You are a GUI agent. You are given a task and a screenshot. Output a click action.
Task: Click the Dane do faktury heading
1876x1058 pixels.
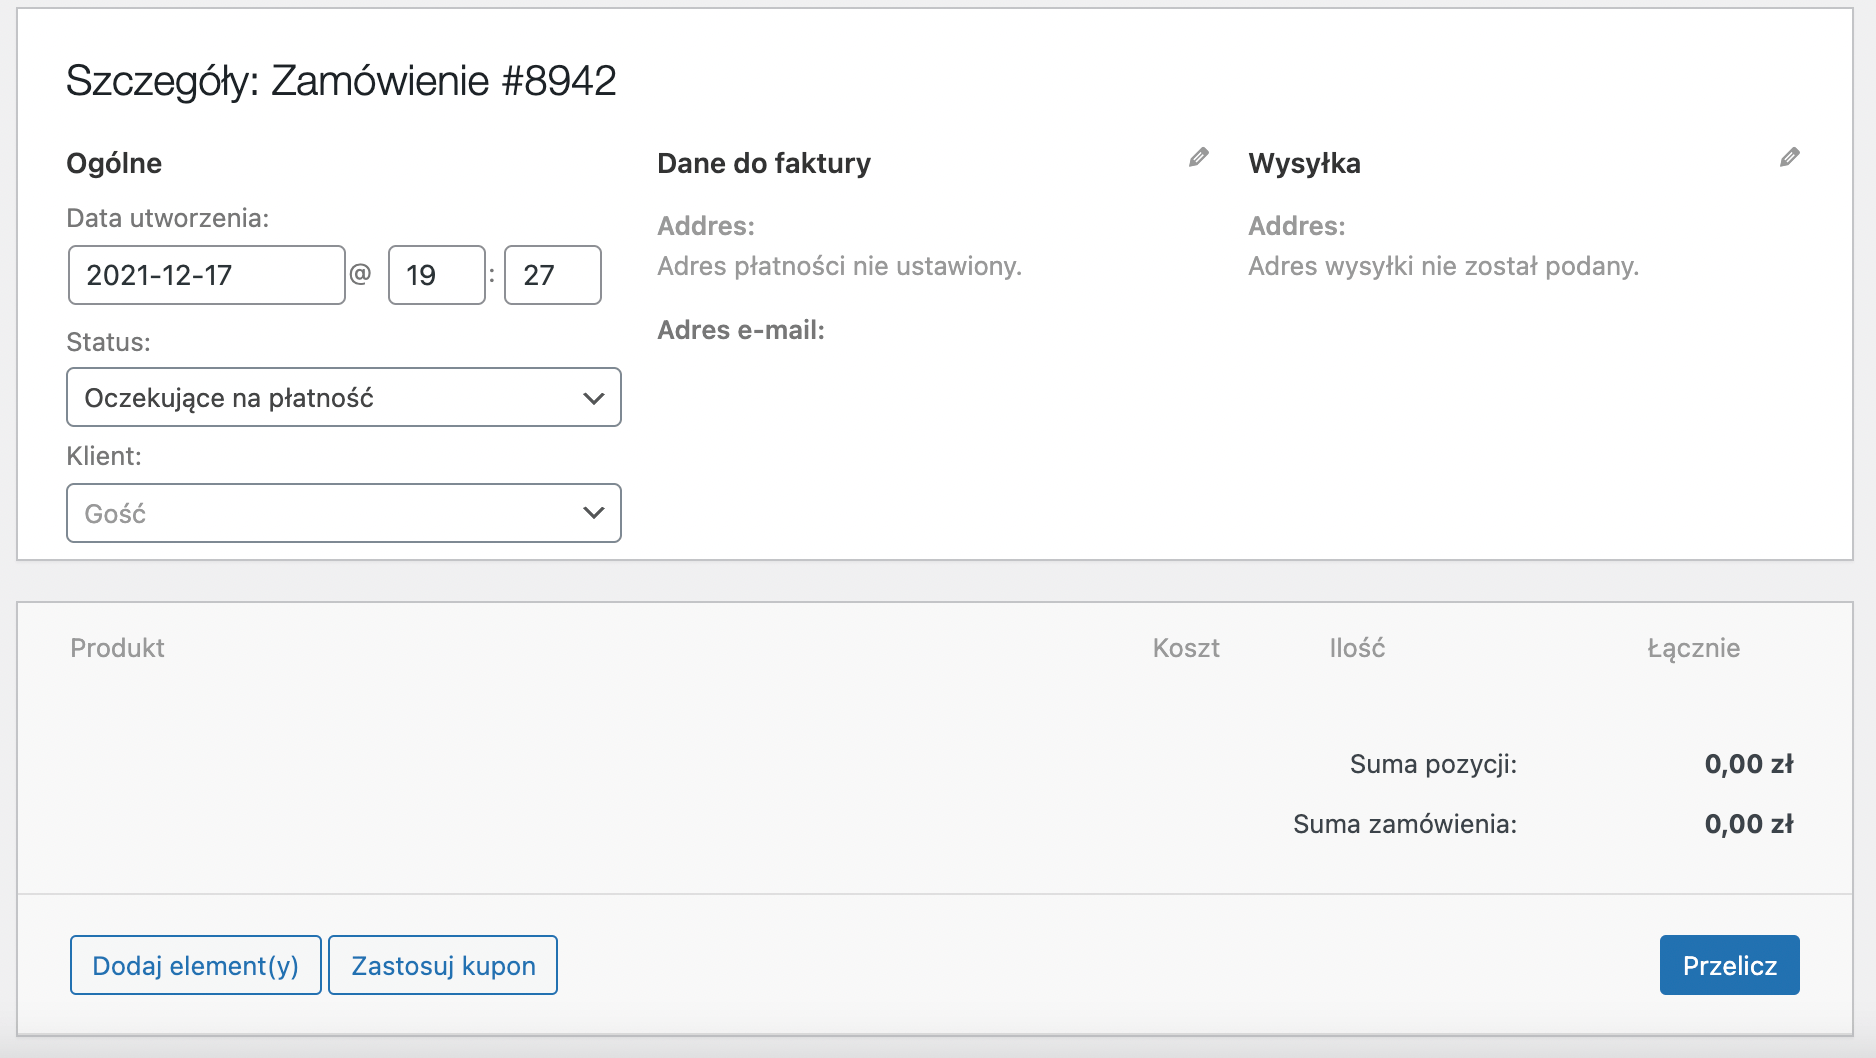pos(764,163)
